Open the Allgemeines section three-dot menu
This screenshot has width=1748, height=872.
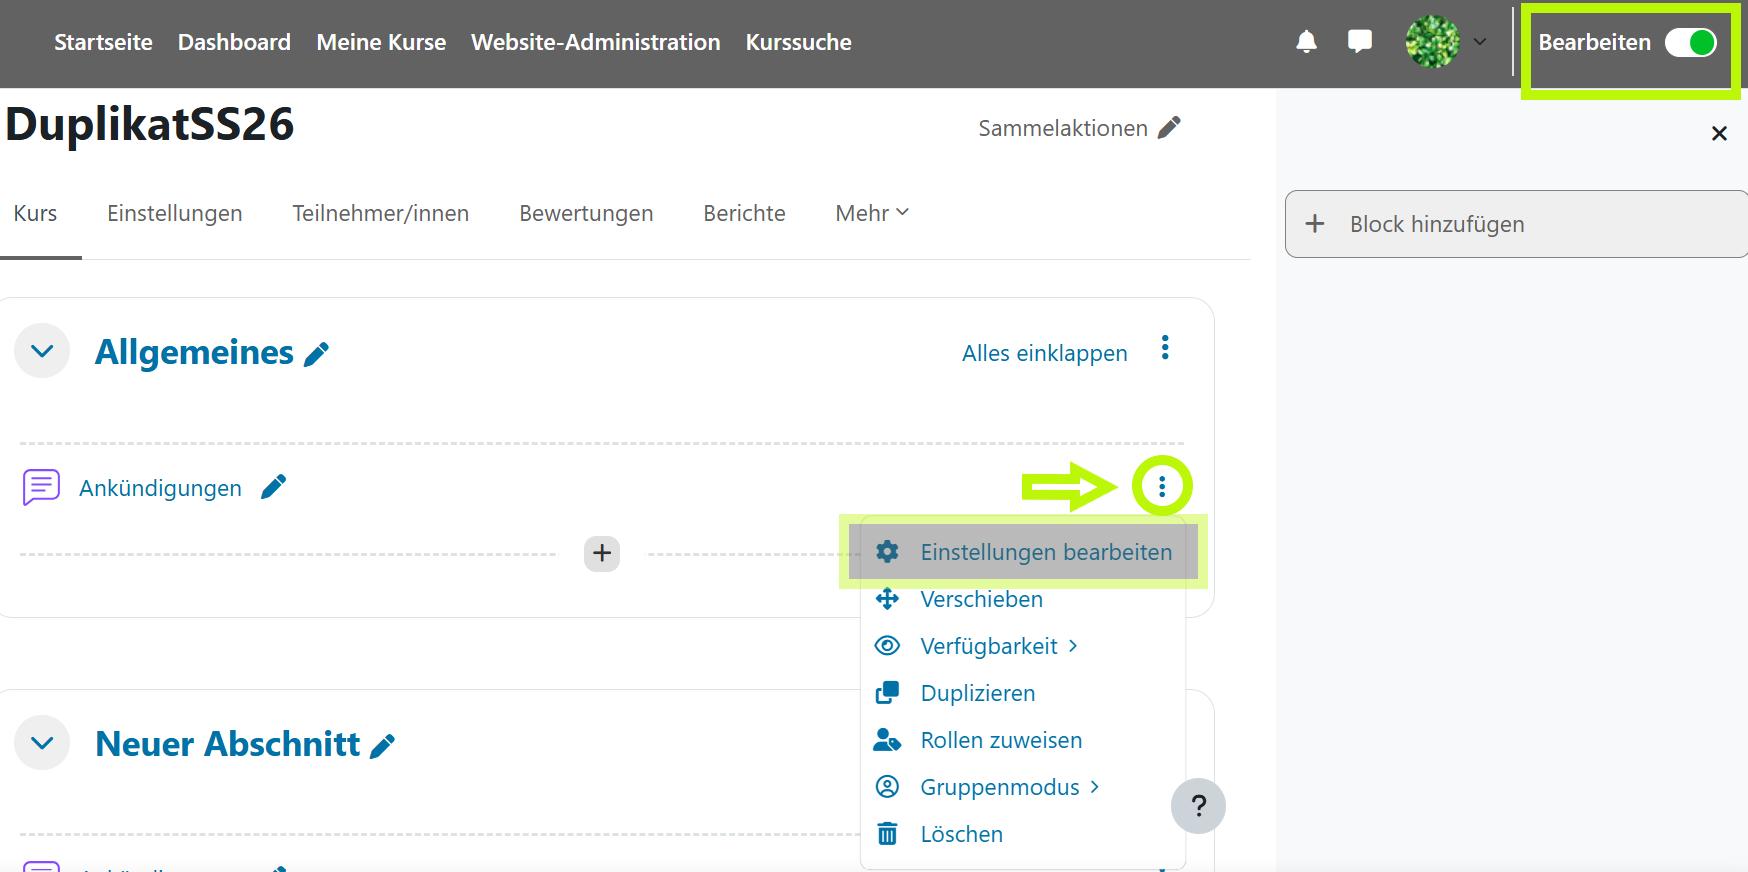tap(1165, 348)
